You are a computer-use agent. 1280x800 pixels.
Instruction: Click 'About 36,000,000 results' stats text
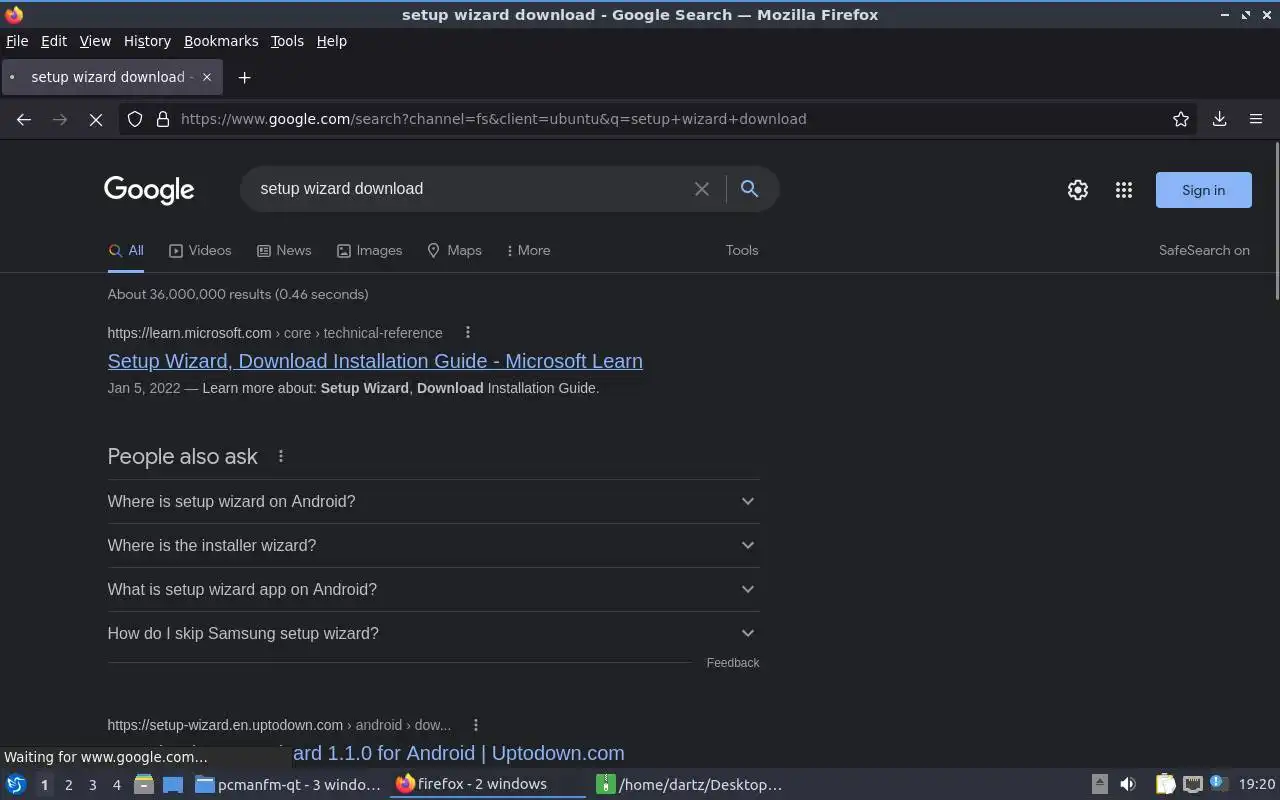(238, 294)
